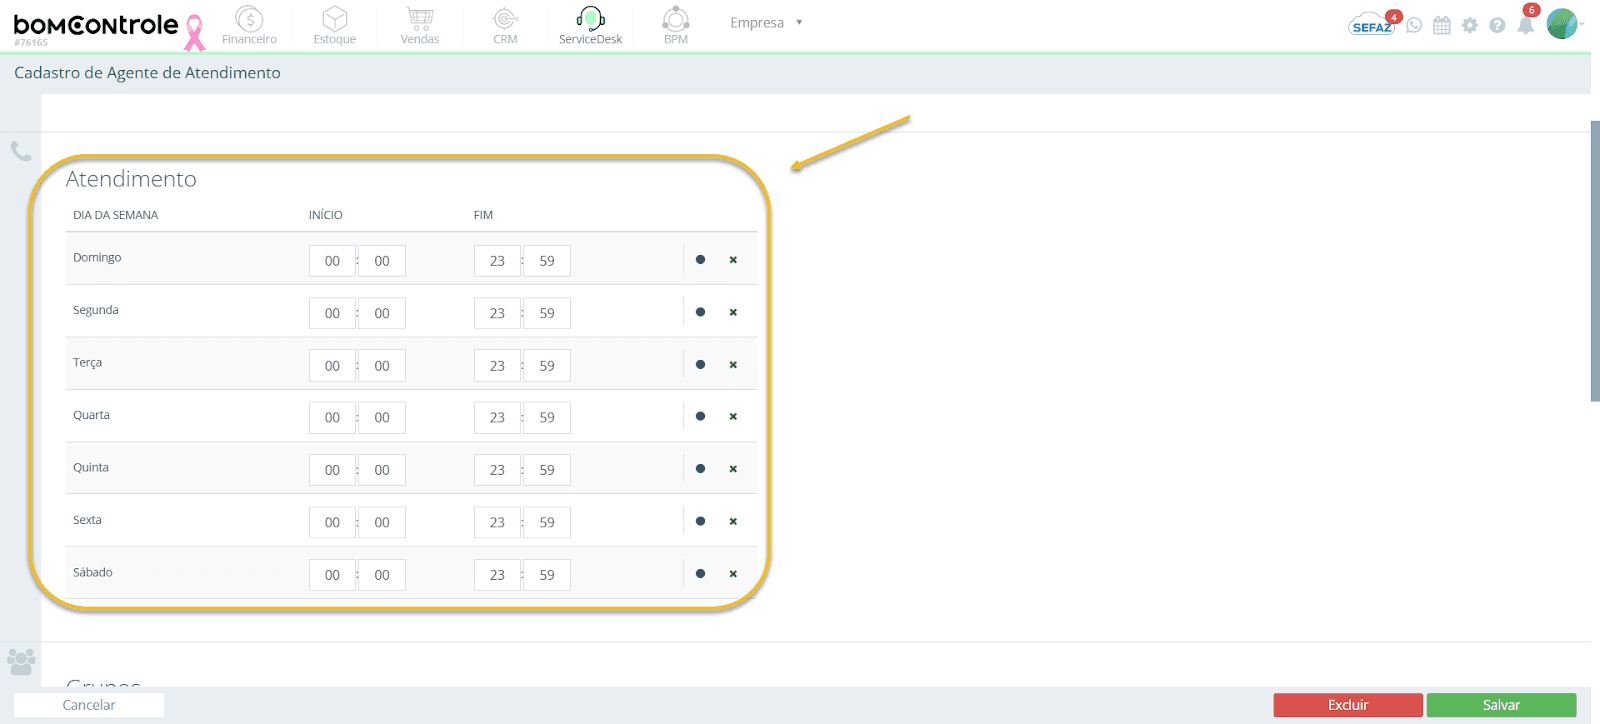1600x724 pixels.
Task: Click the dot icon on Domingo row
Action: tap(700, 260)
